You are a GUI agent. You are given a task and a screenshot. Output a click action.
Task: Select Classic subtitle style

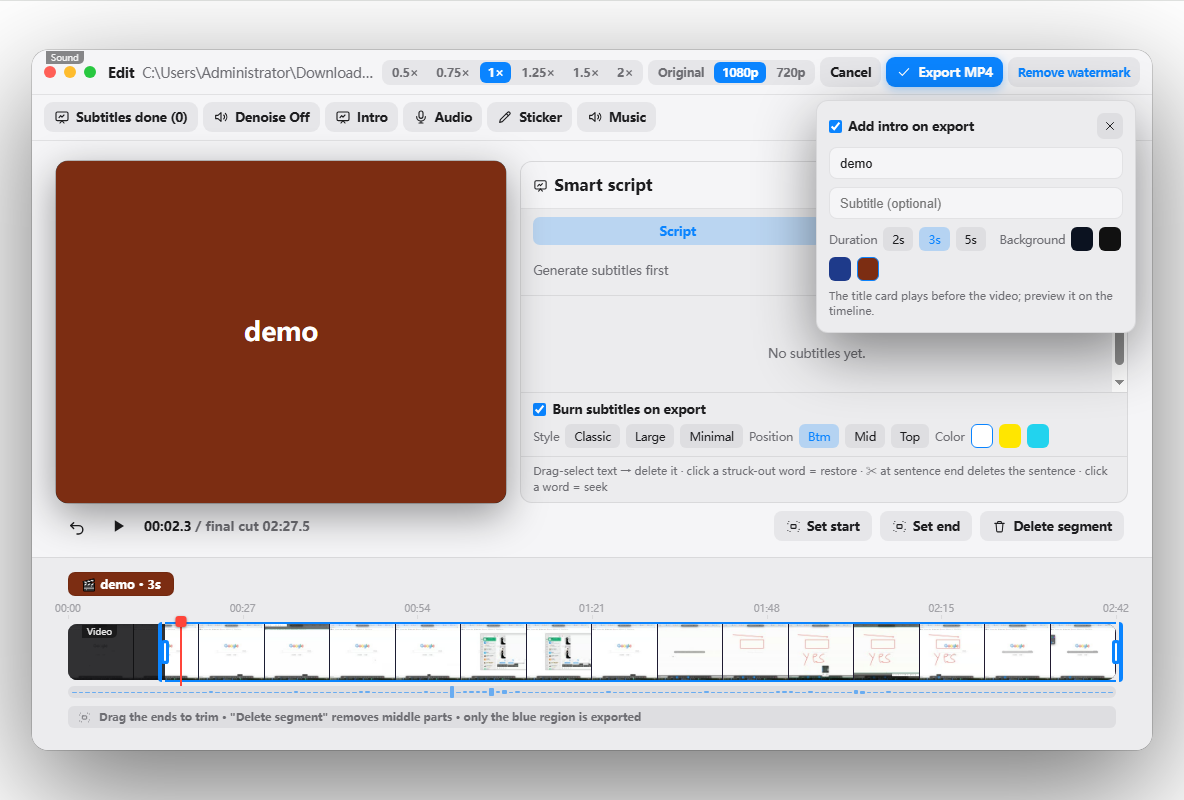[x=593, y=437]
